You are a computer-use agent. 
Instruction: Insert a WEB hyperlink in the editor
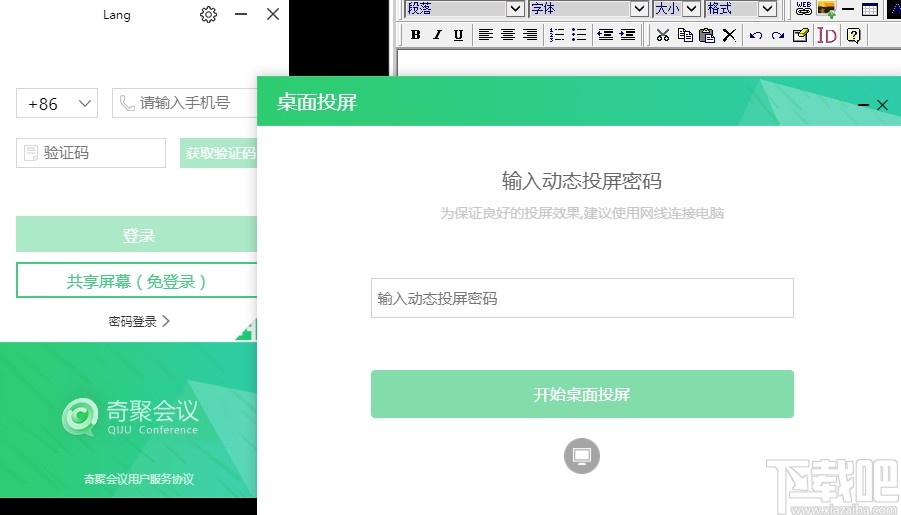click(x=804, y=9)
